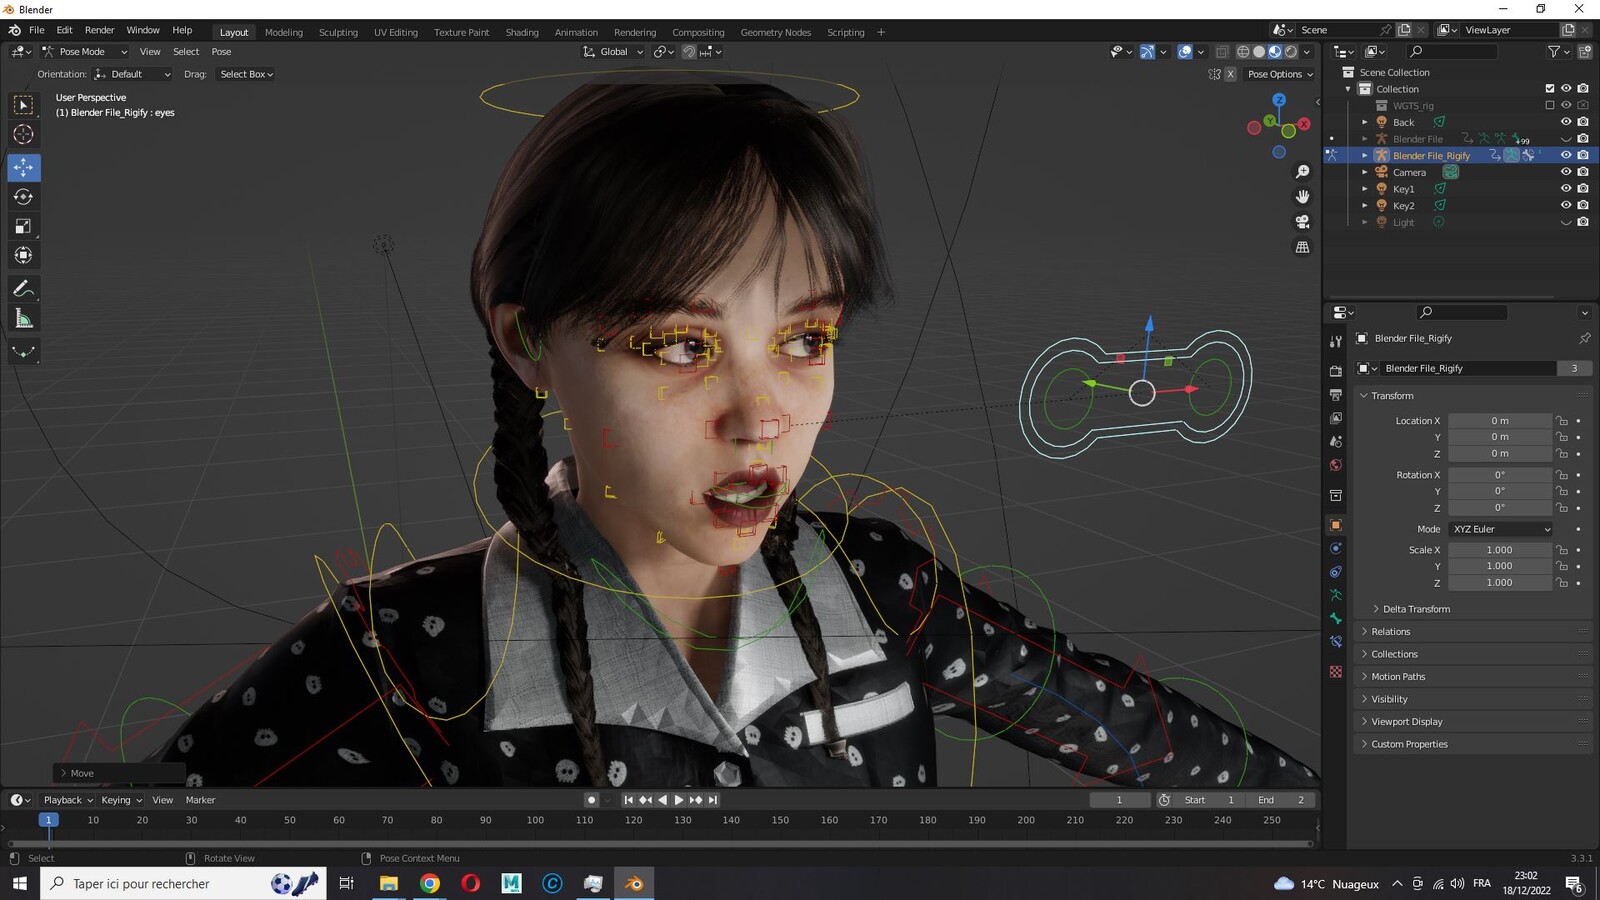Viewport: 1600px width, 900px height.
Task: Select the Cursor tool in the left toolbar
Action: click(x=23, y=134)
